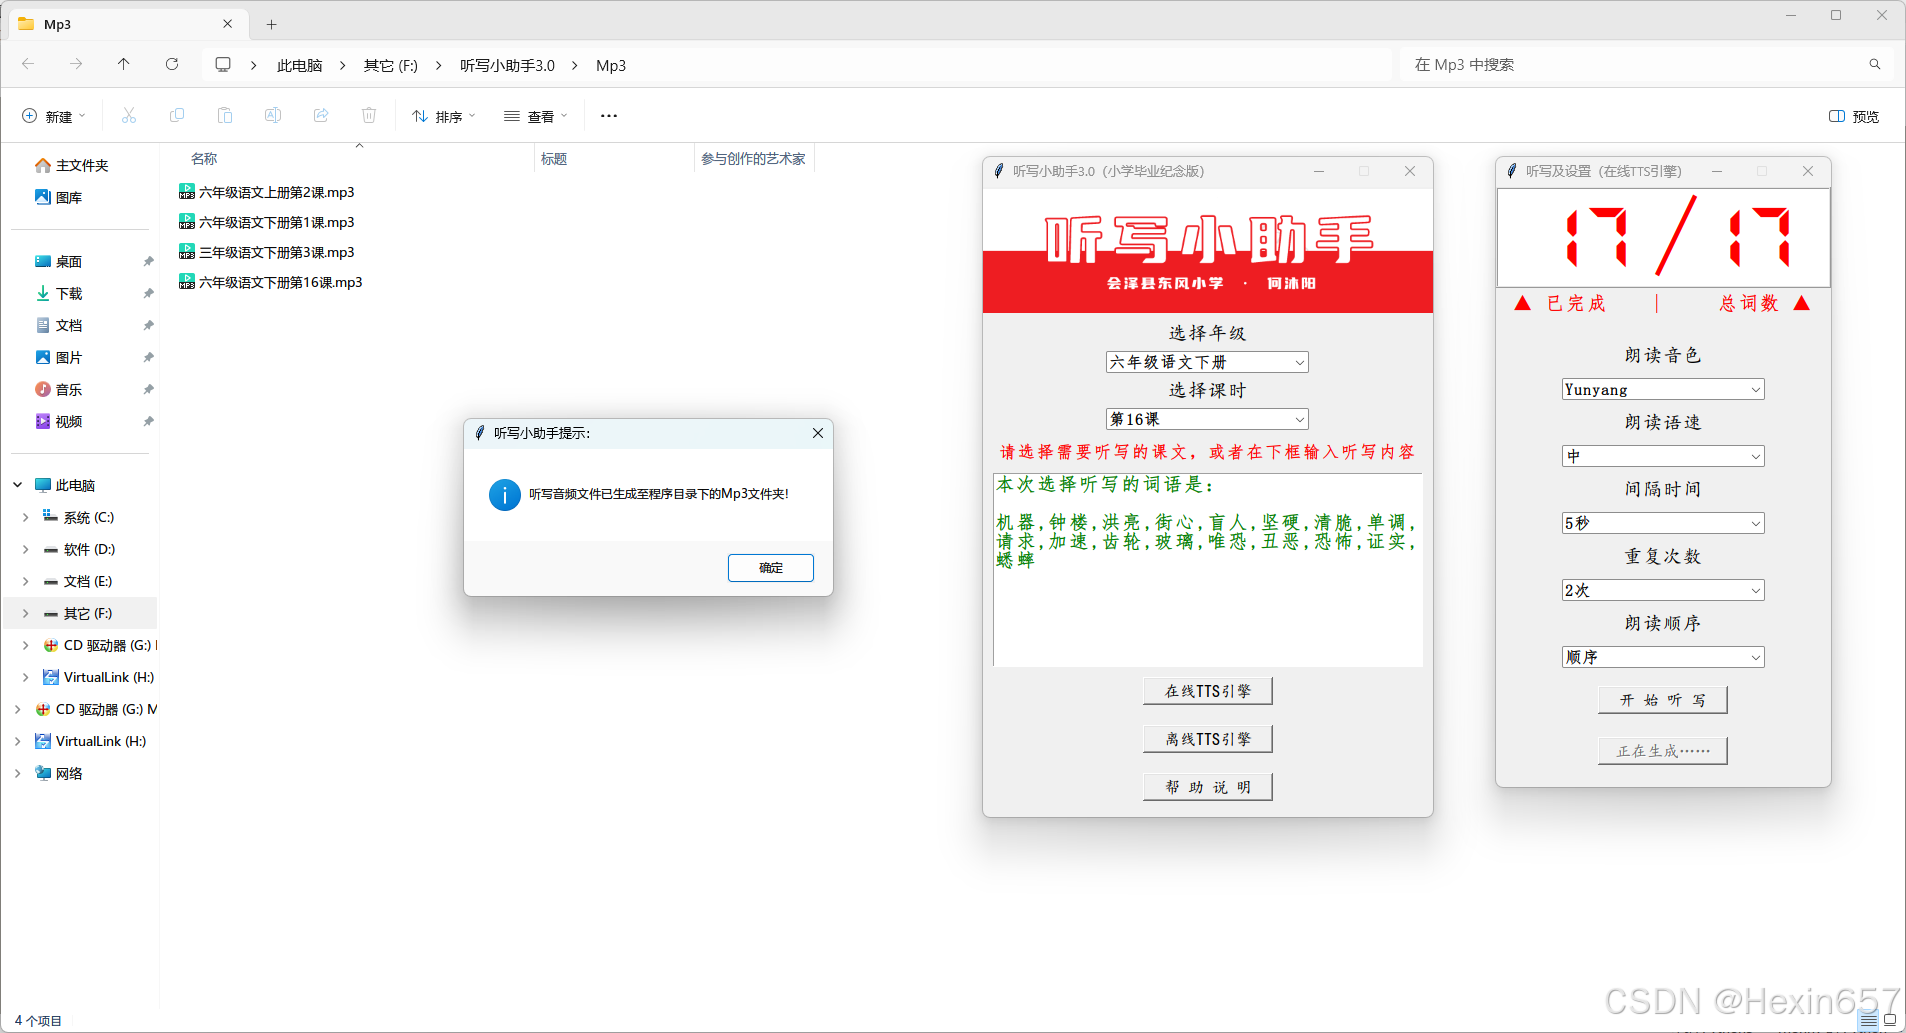Viewport: 1906px width, 1033px height.
Task: Go up one folder with Up arrow
Action: [x=124, y=64]
